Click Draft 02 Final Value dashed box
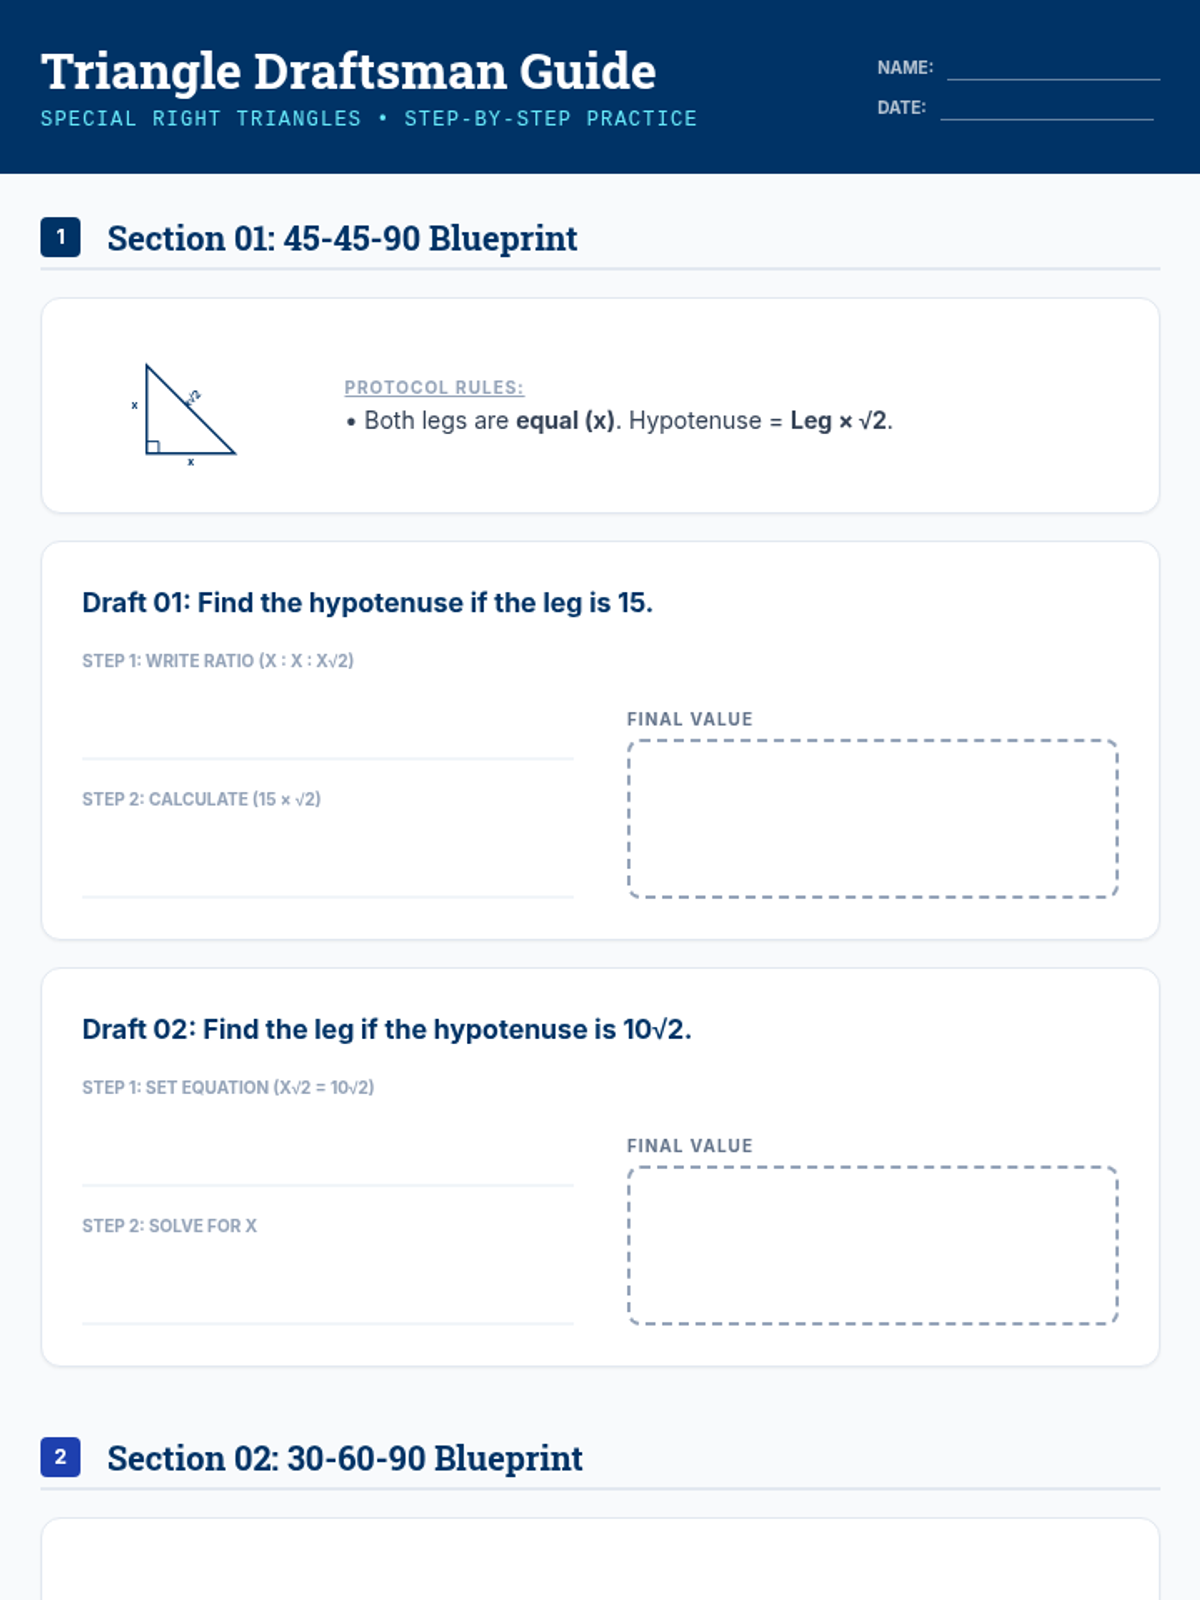Image resolution: width=1200 pixels, height=1600 pixels. [872, 1246]
